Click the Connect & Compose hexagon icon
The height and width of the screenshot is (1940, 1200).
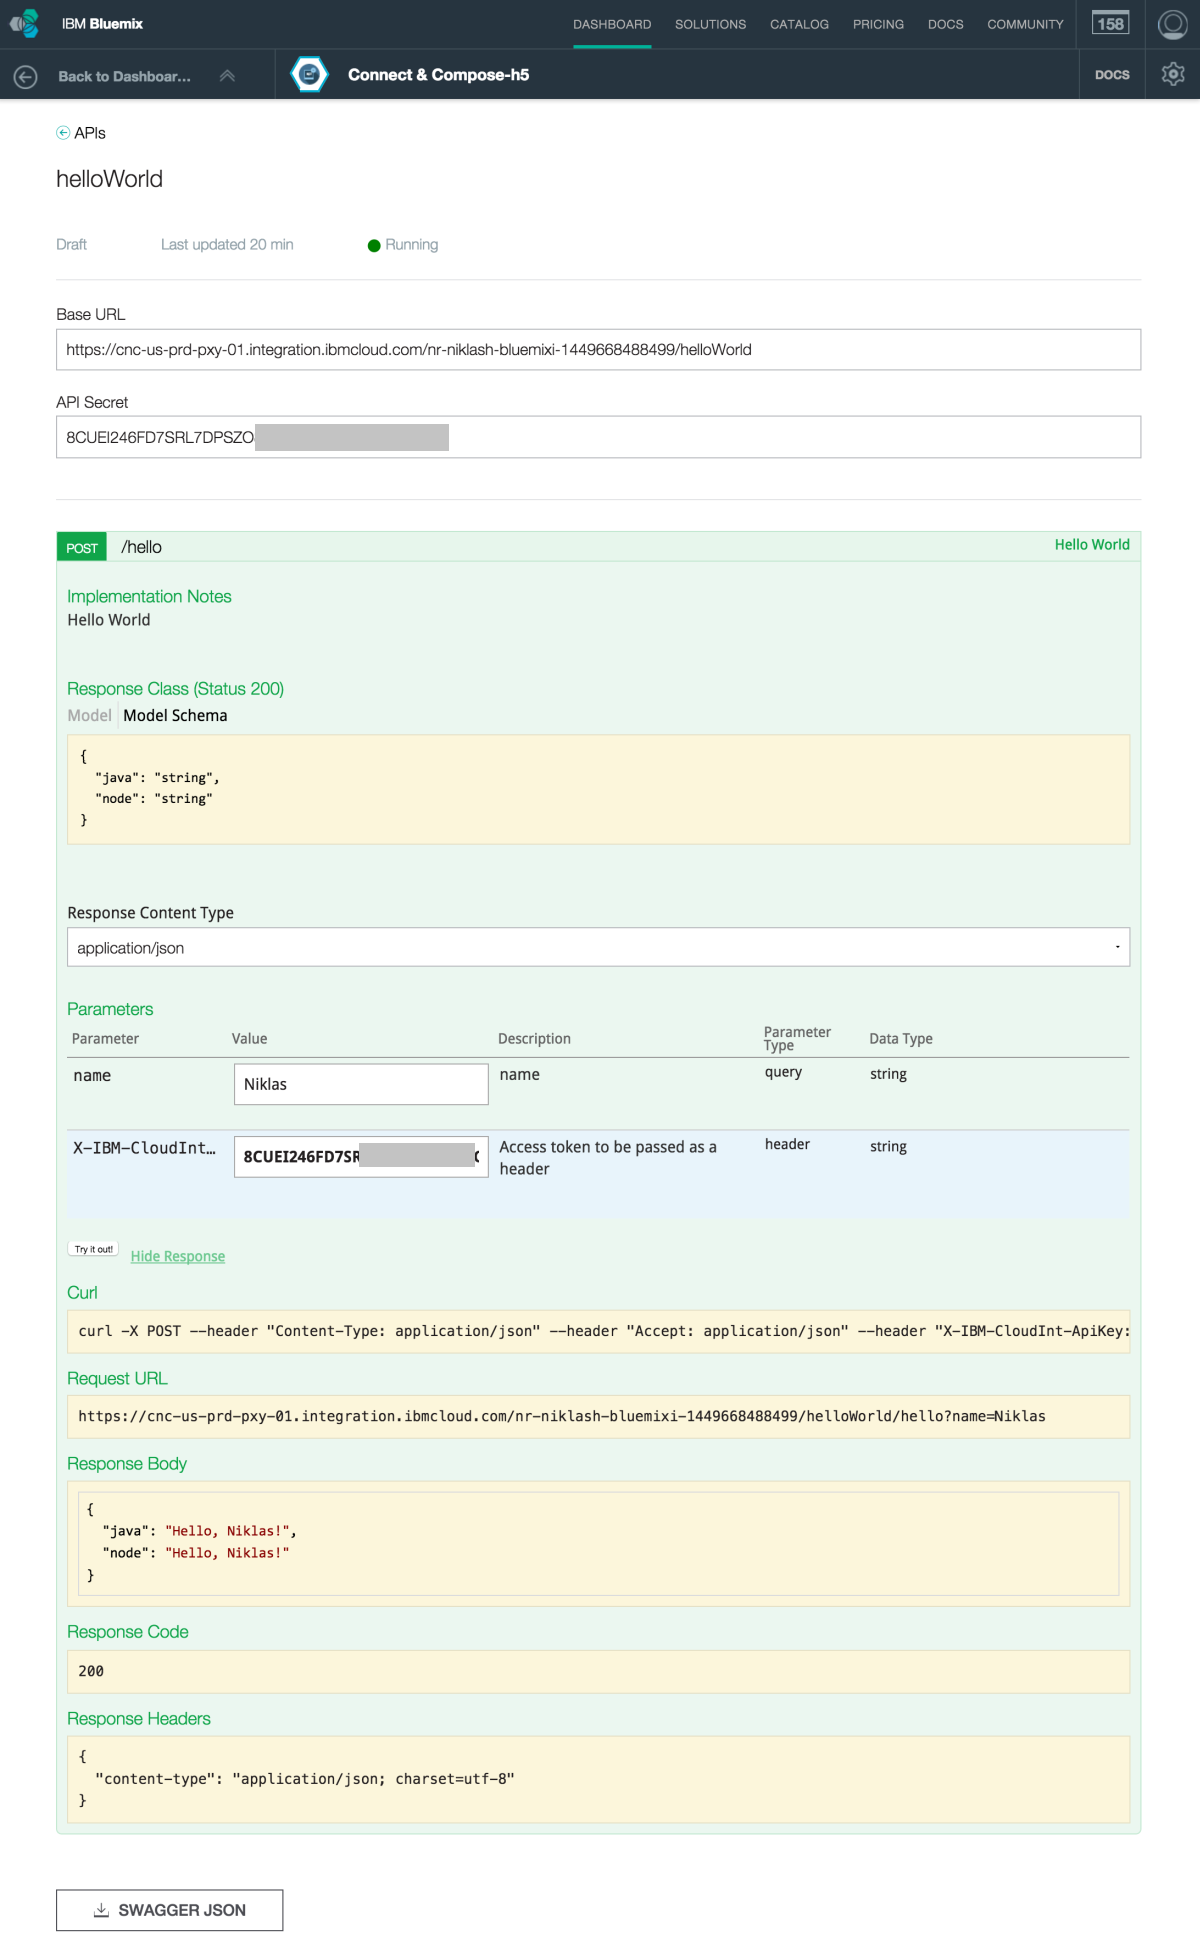click(309, 75)
